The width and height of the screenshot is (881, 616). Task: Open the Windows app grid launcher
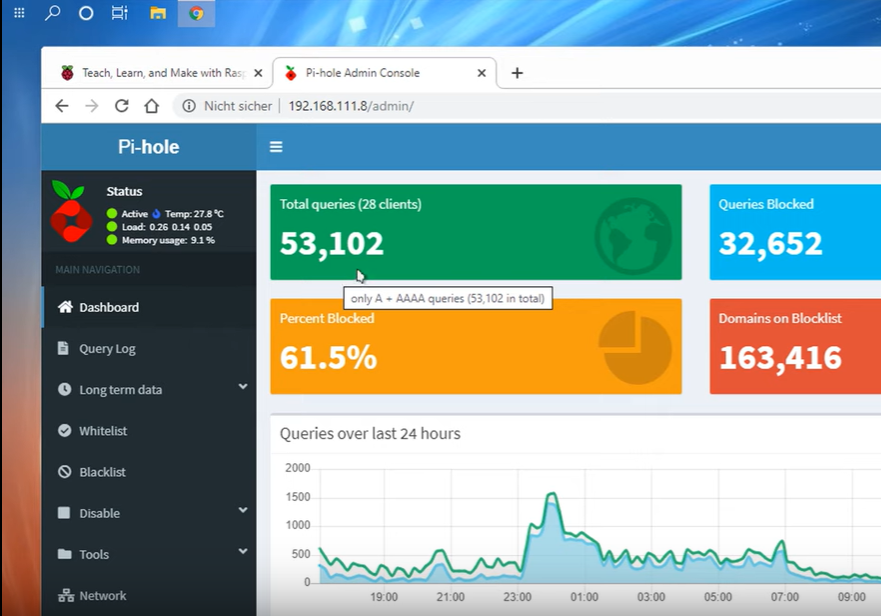(19, 13)
